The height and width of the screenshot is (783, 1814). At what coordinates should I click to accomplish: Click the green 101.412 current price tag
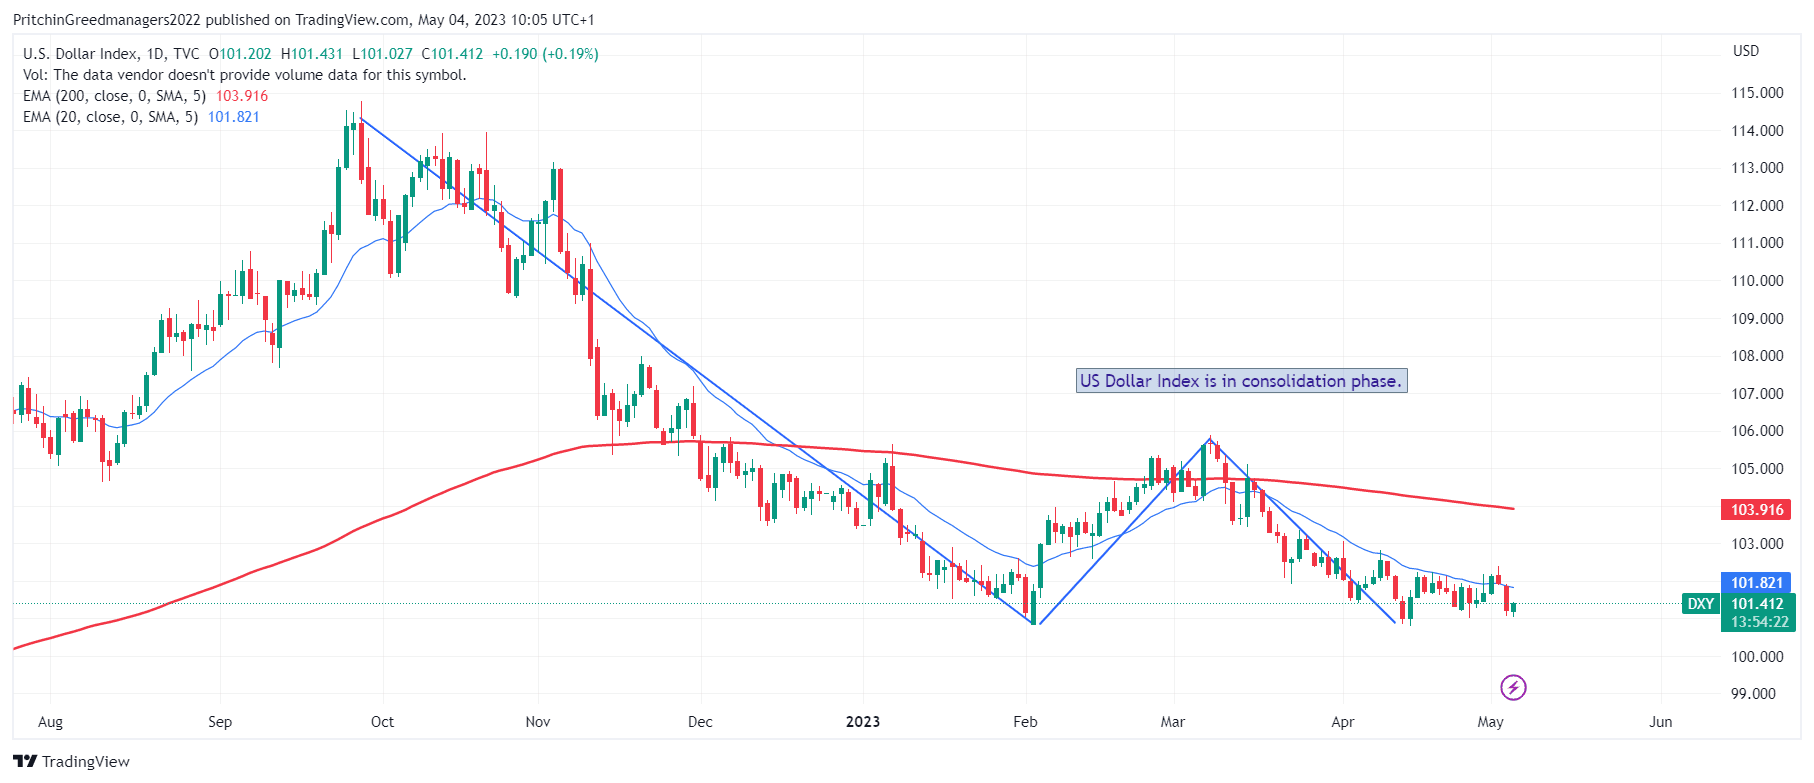pos(1757,604)
